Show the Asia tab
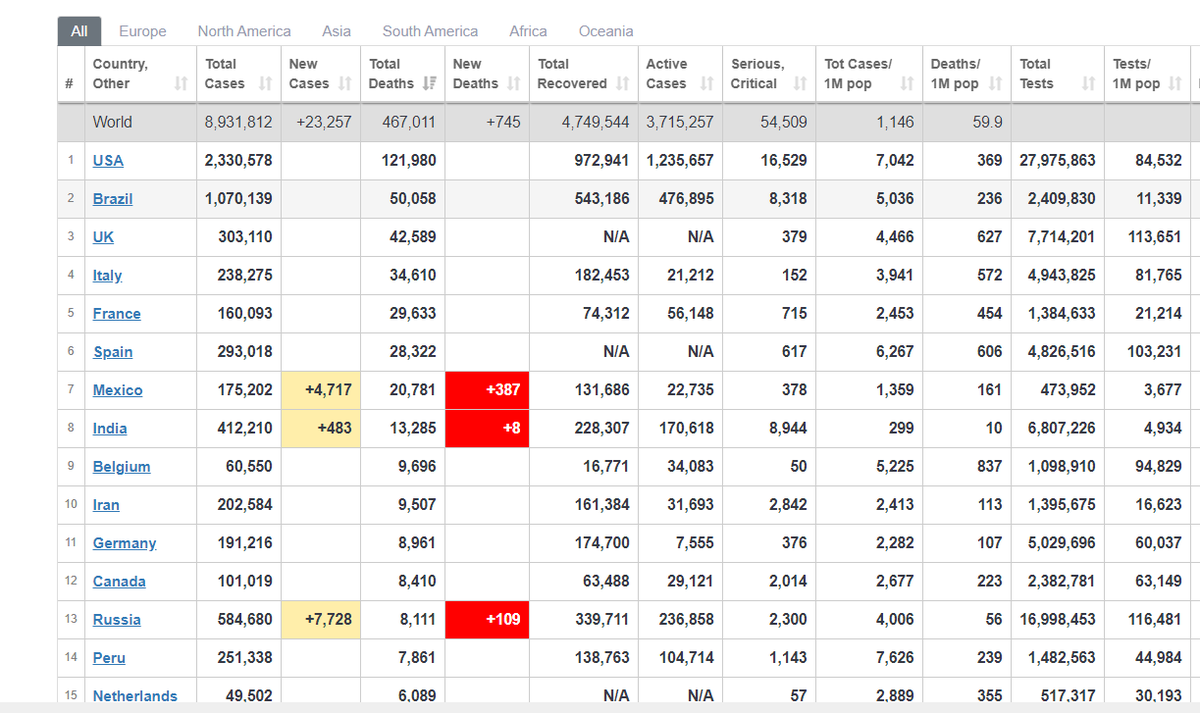 tap(336, 31)
